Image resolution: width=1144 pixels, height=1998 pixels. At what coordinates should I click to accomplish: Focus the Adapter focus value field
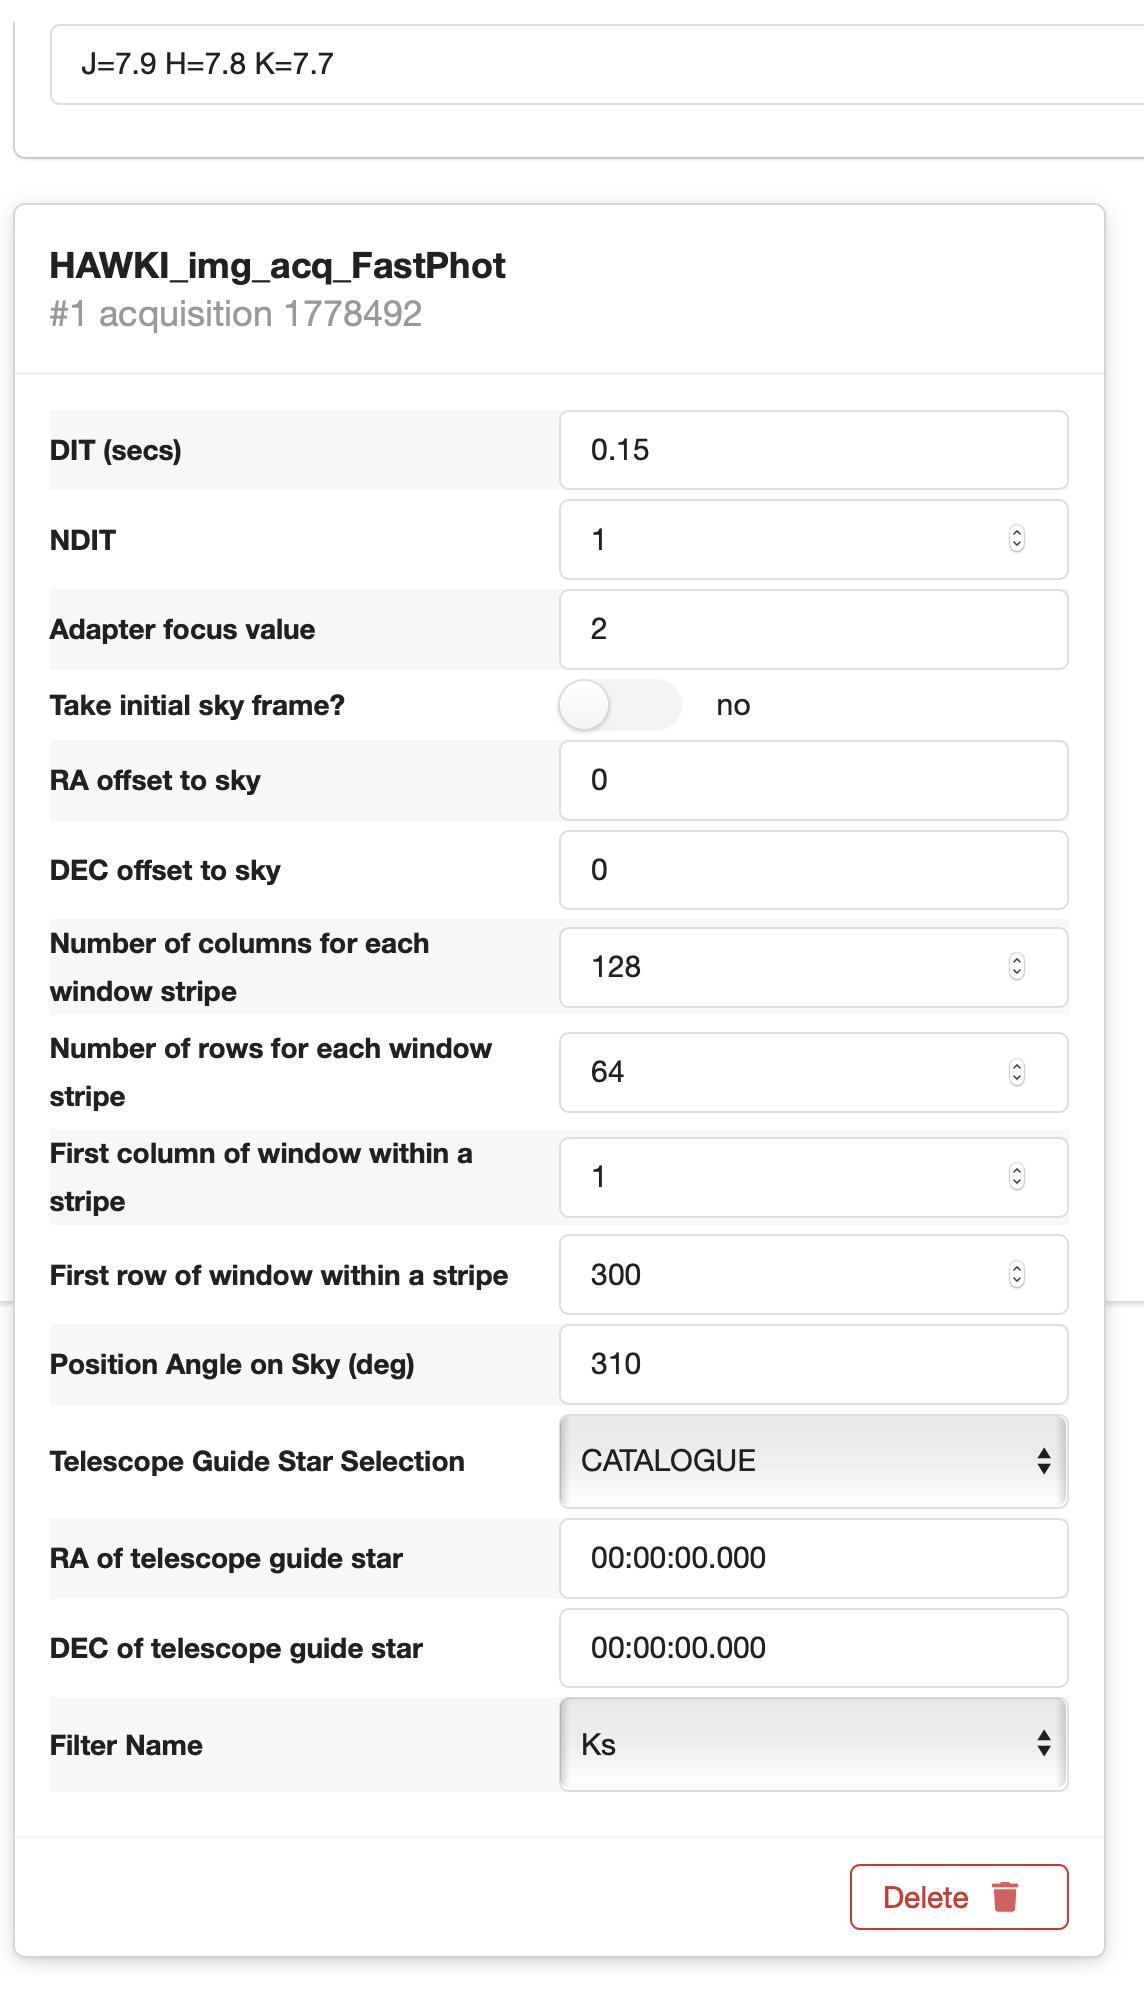coord(813,629)
